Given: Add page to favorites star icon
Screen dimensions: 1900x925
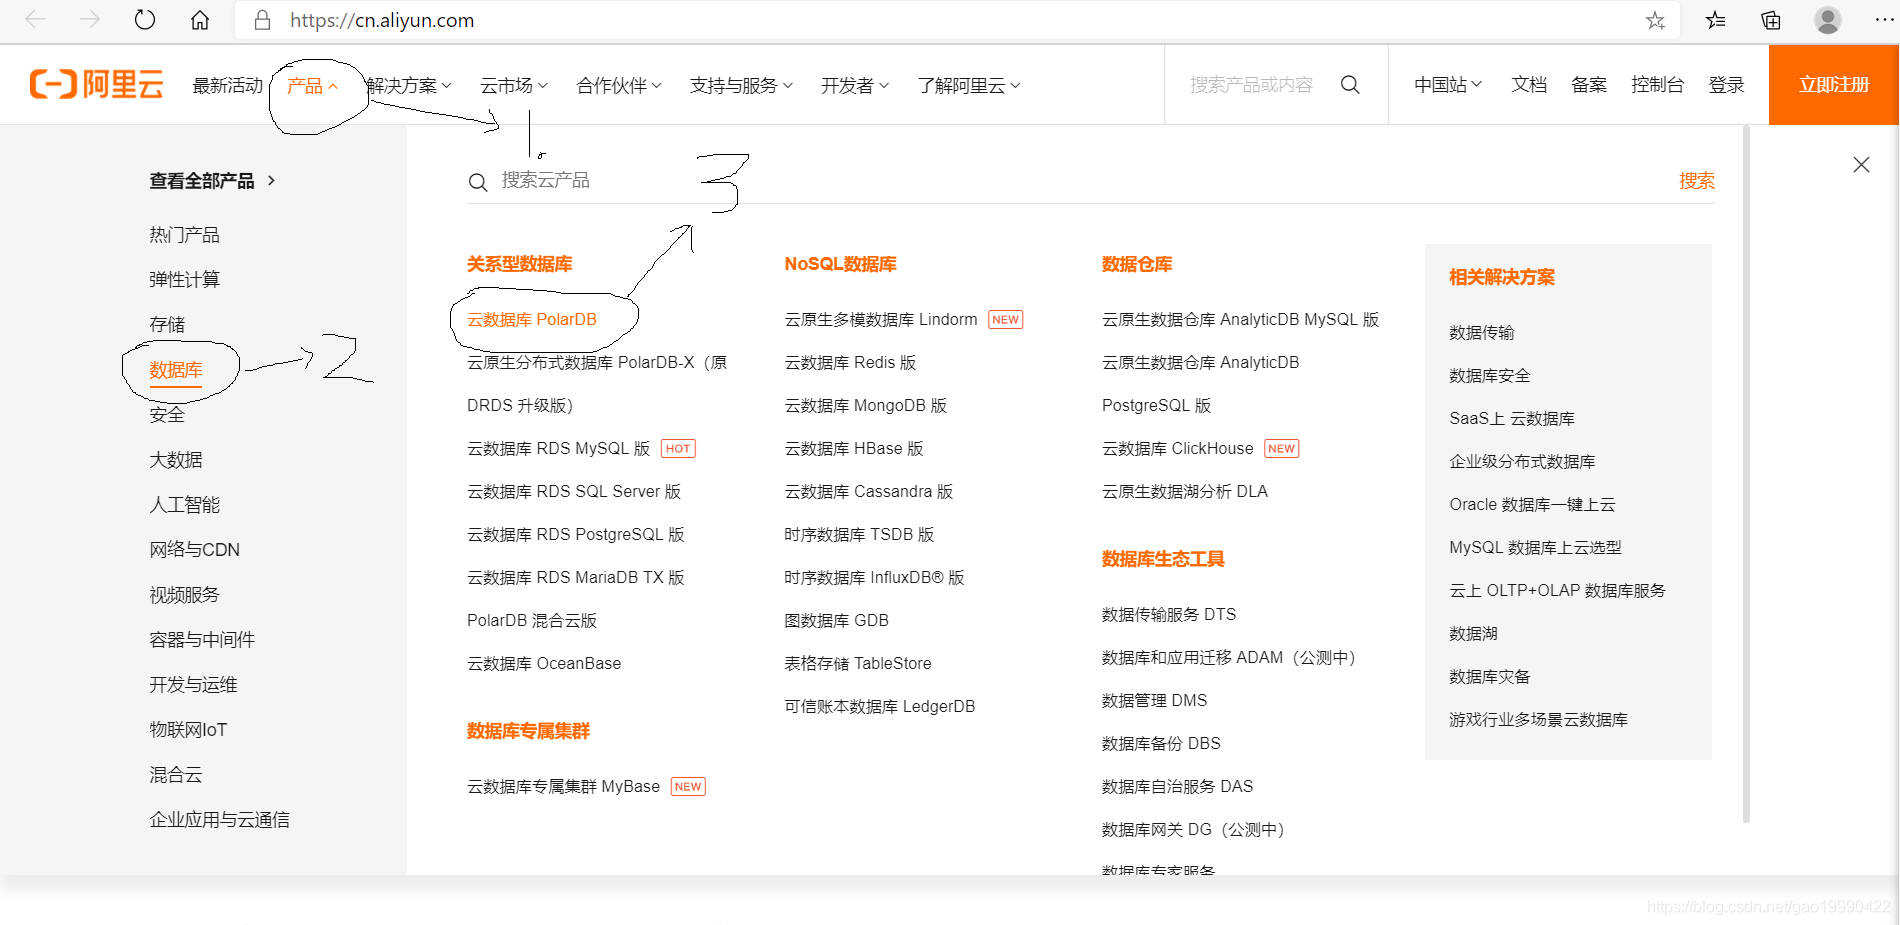Looking at the screenshot, I should pyautogui.click(x=1655, y=20).
